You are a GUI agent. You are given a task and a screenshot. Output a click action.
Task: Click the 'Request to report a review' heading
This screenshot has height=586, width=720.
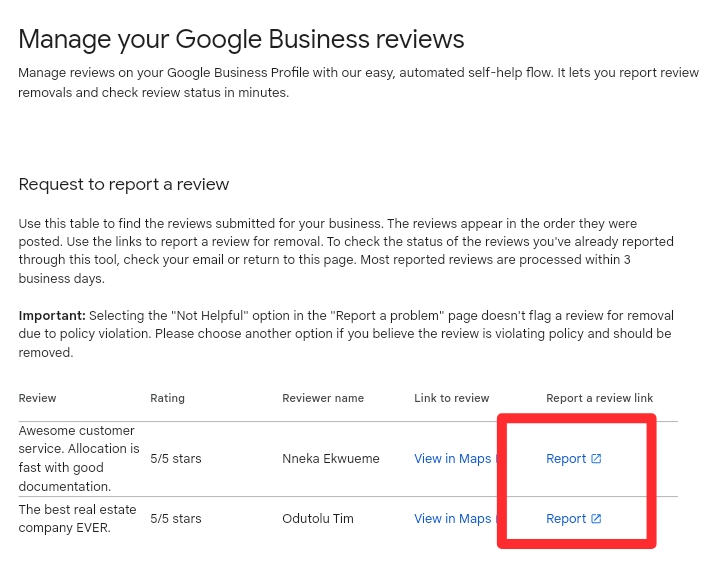(124, 184)
